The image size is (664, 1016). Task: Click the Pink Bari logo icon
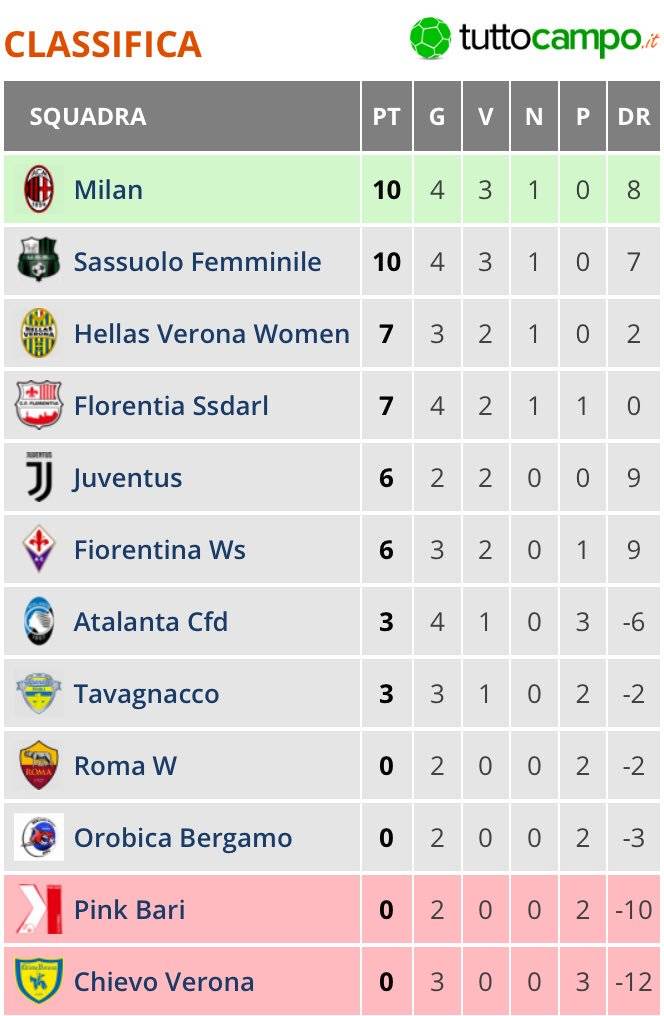pyautogui.click(x=39, y=909)
